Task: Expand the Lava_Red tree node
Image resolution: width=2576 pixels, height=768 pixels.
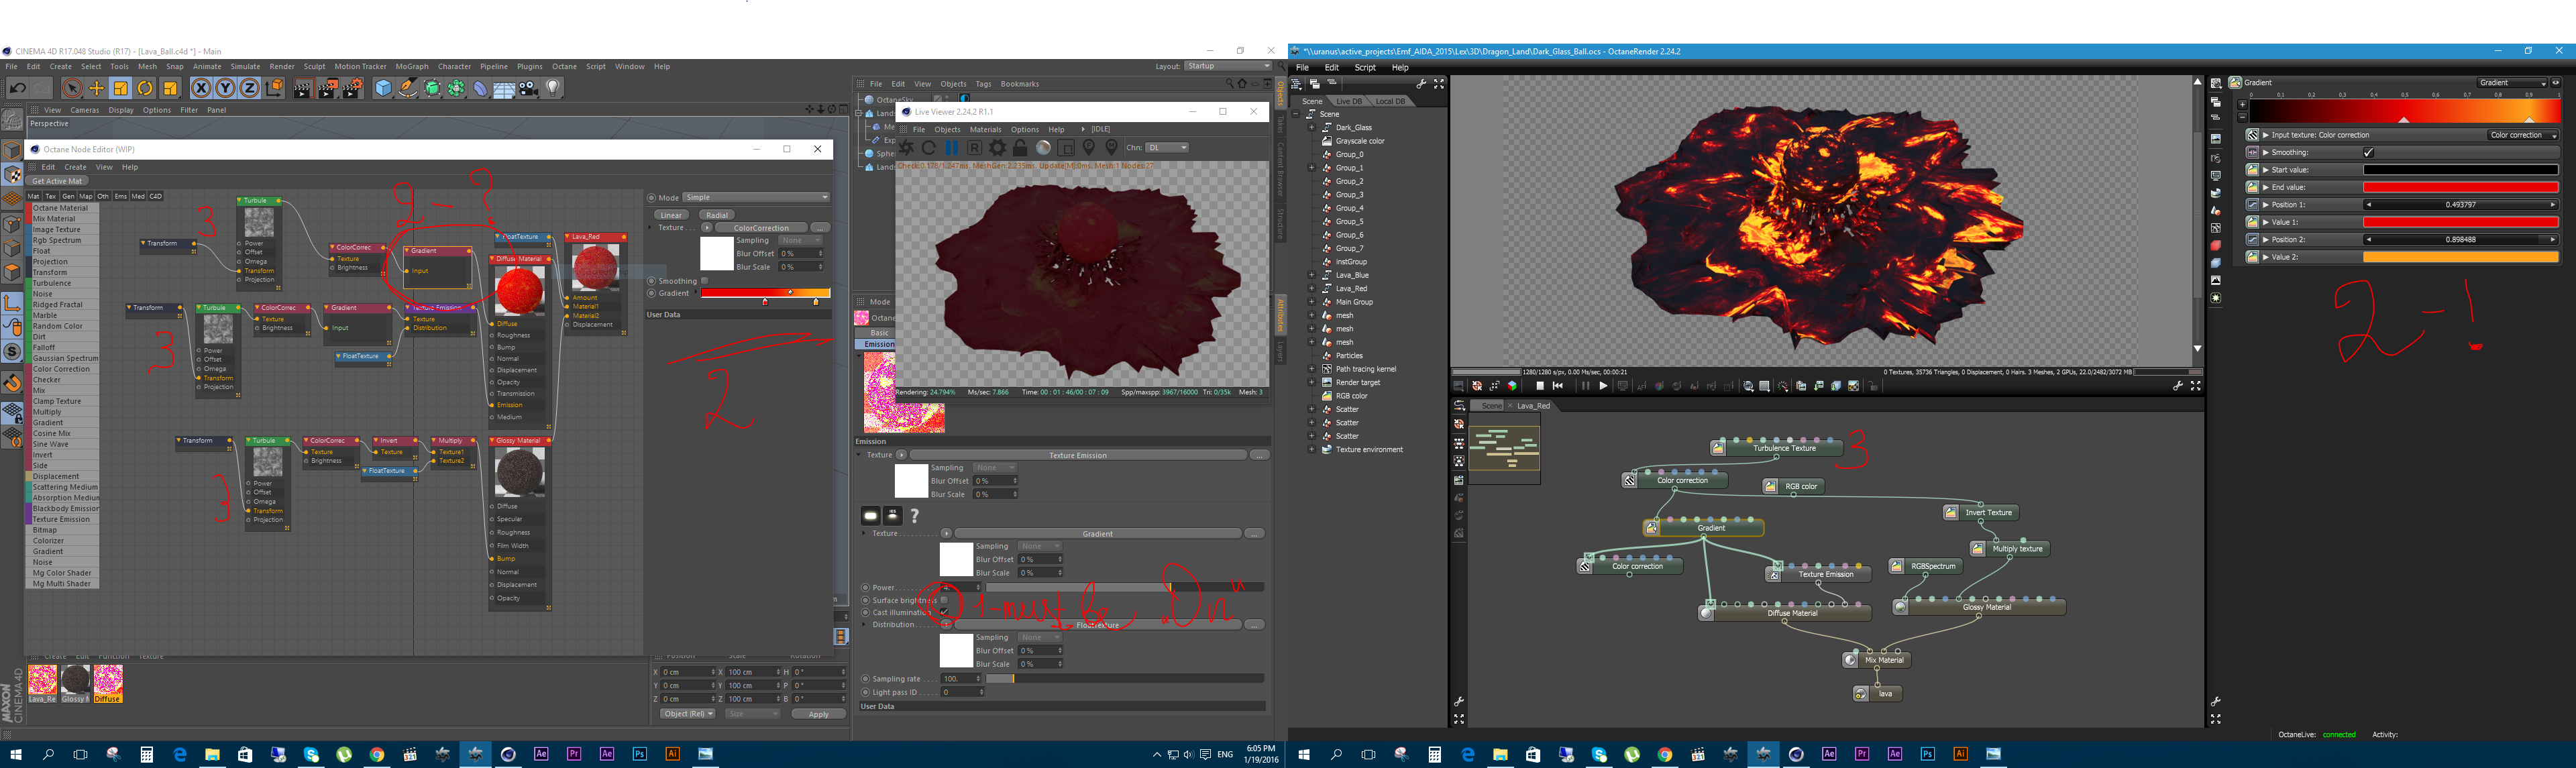Action: (x=1312, y=288)
